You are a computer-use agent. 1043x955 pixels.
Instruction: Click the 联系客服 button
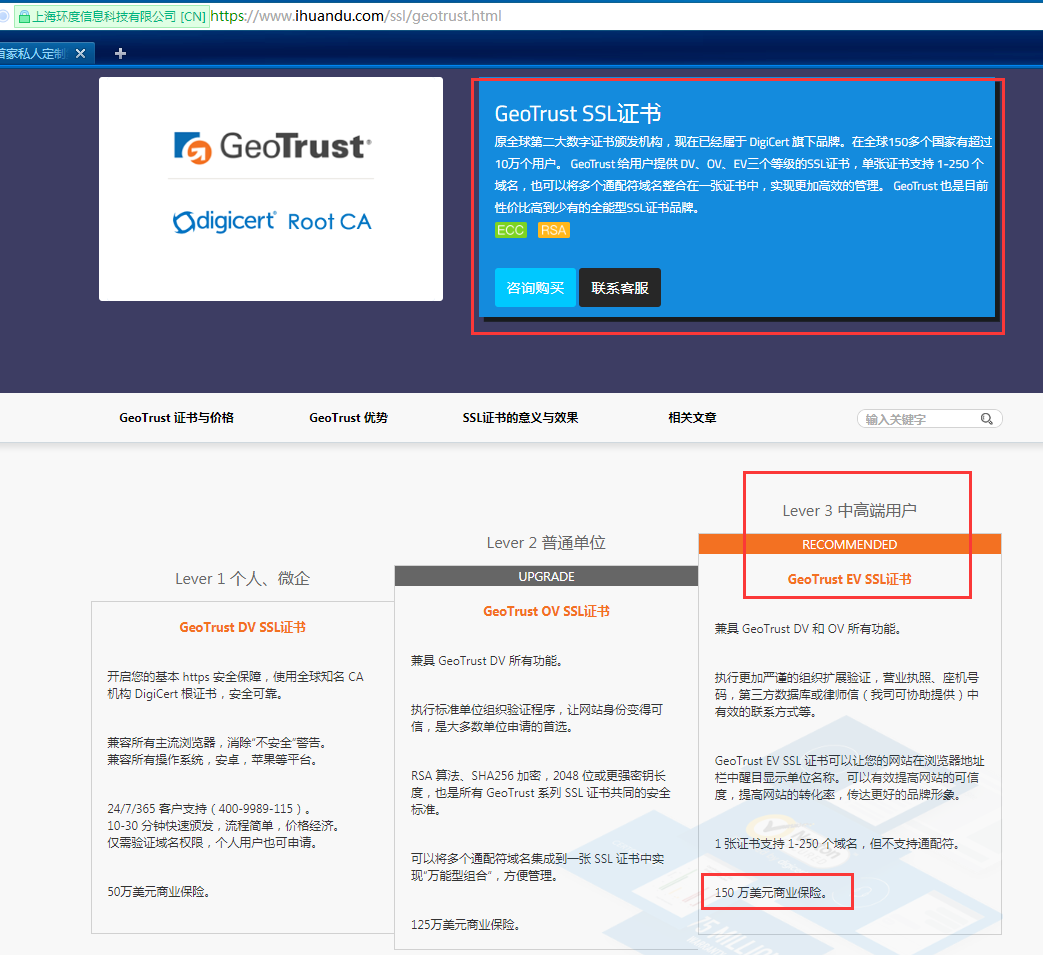(x=620, y=287)
